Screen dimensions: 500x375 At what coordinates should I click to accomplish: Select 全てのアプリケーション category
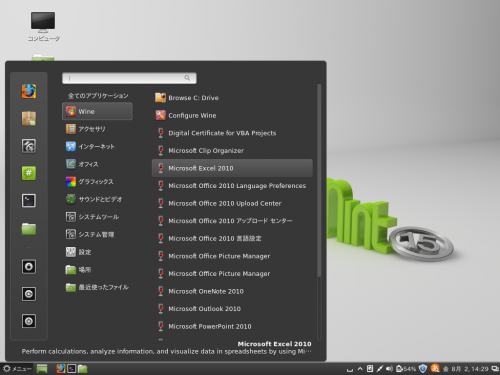pyautogui.click(x=98, y=96)
